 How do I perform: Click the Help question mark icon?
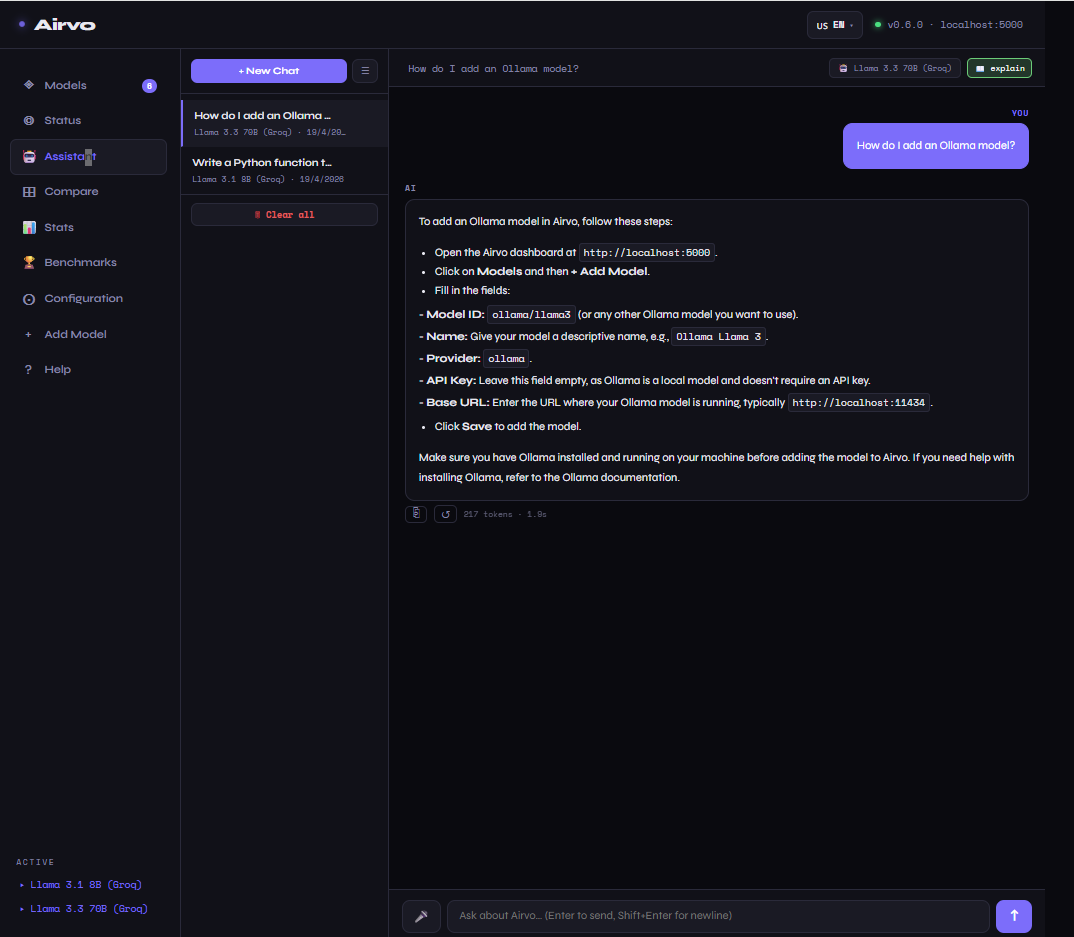[x=28, y=370]
